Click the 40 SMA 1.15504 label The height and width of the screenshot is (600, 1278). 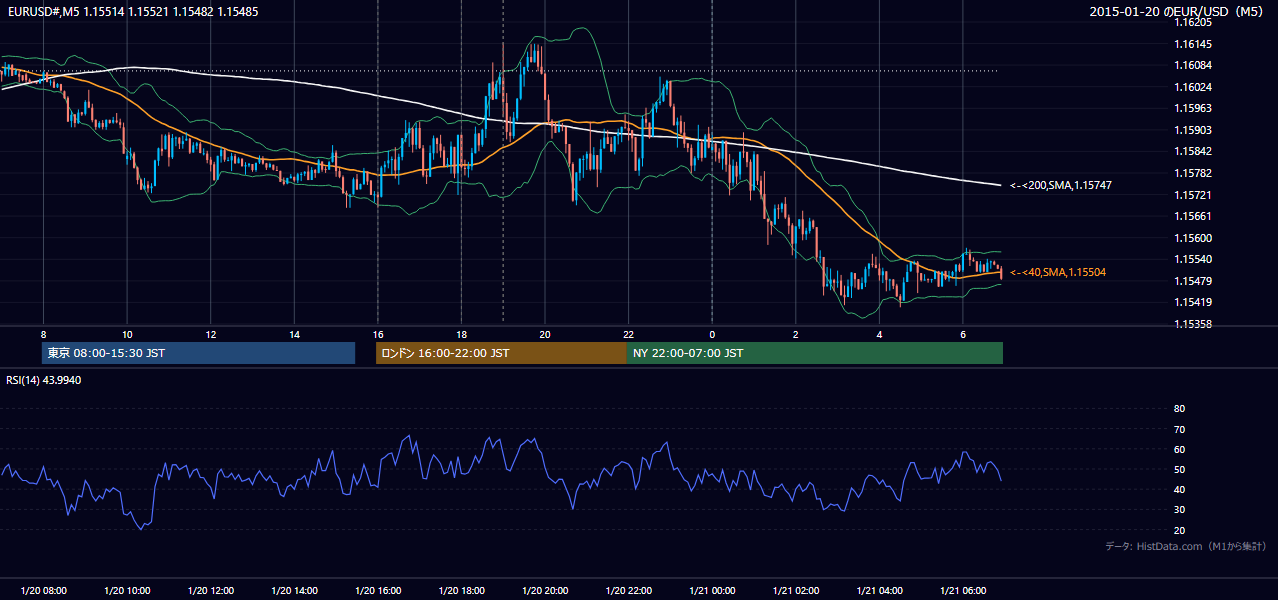tap(1057, 272)
